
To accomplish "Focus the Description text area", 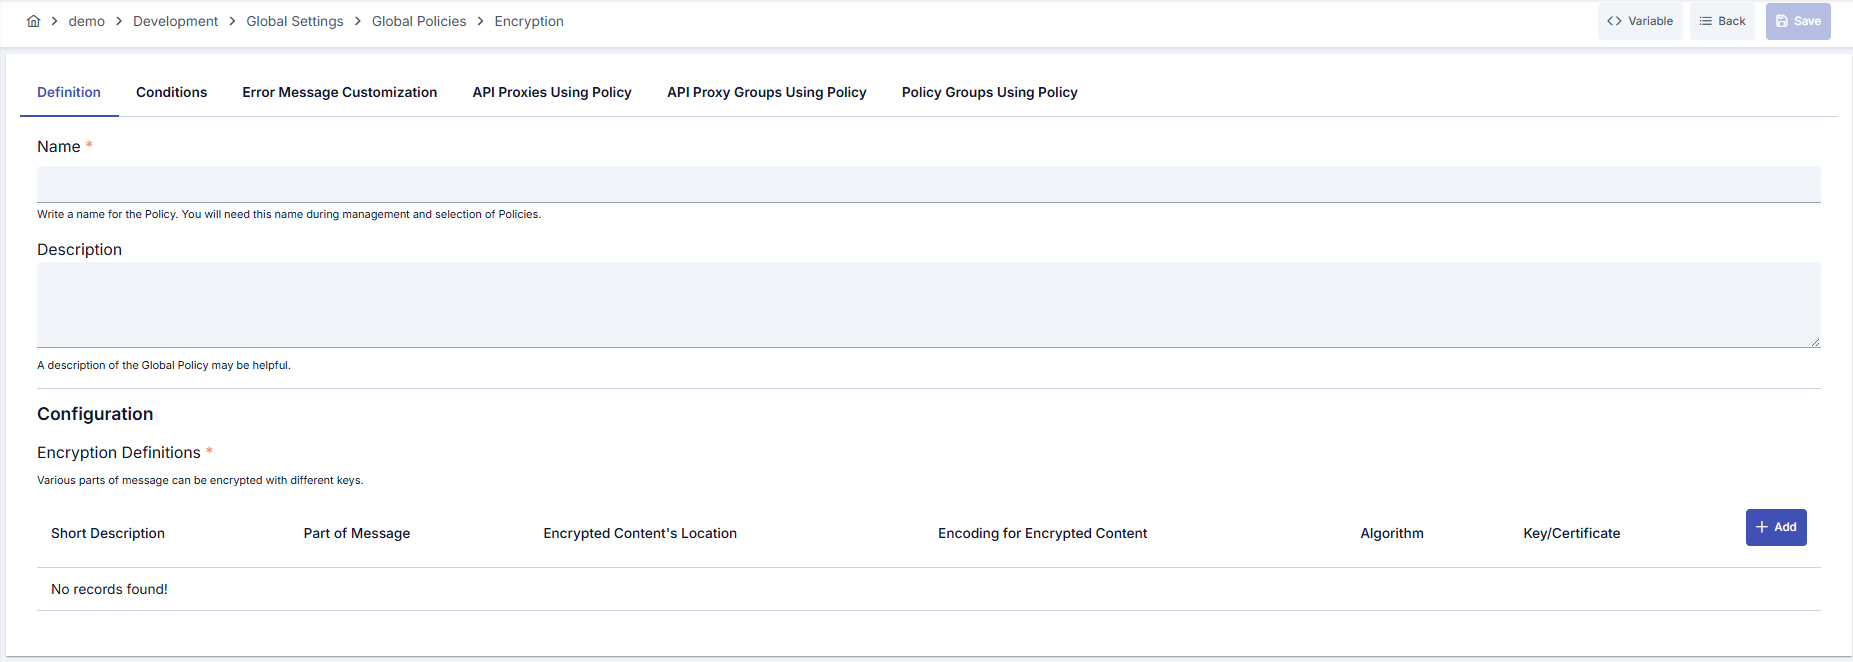I will (x=928, y=305).
